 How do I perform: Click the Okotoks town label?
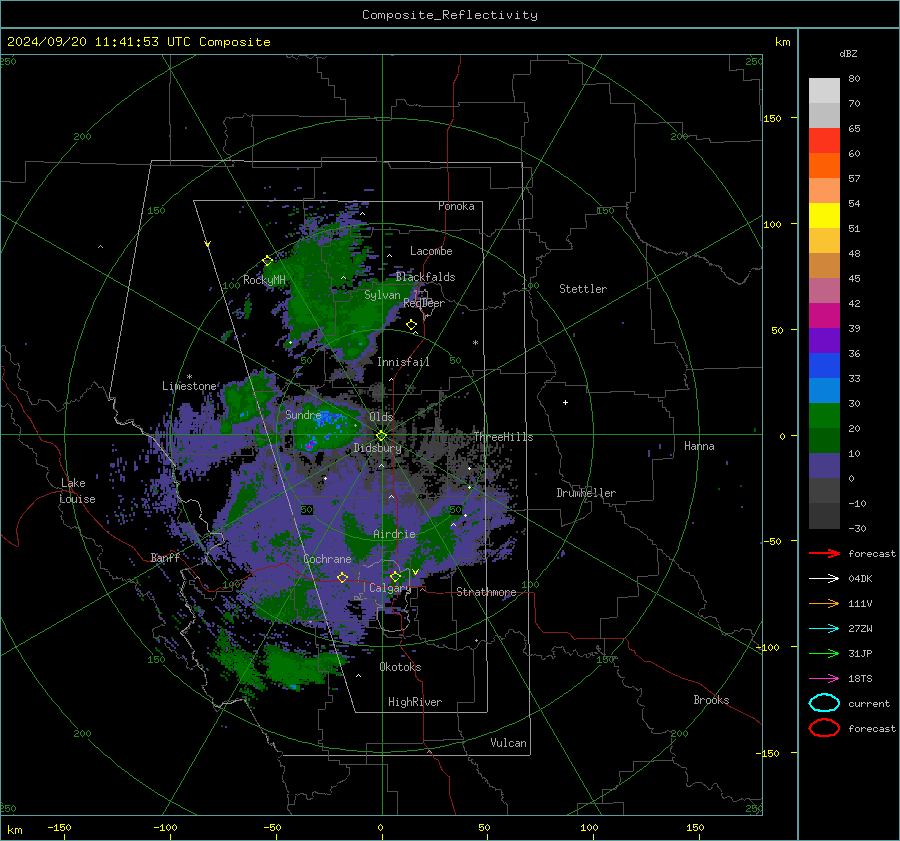point(400,667)
